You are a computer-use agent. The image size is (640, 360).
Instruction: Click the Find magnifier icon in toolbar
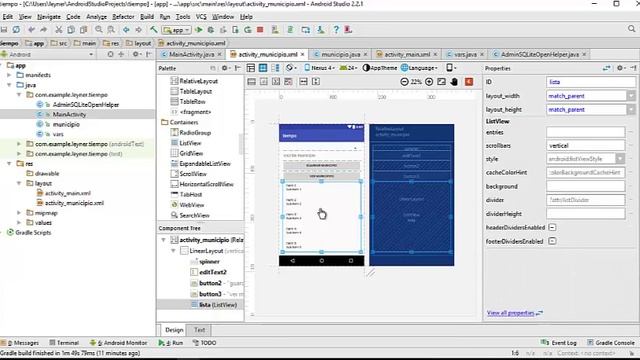coord(99,30)
